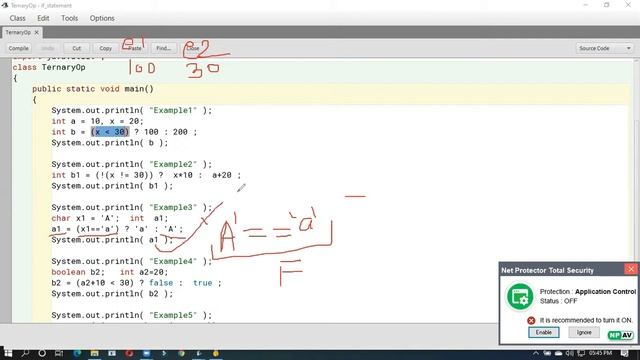Click the "char x1 = 'A'; int a1;" line
640x360 pixels.
[110, 218]
